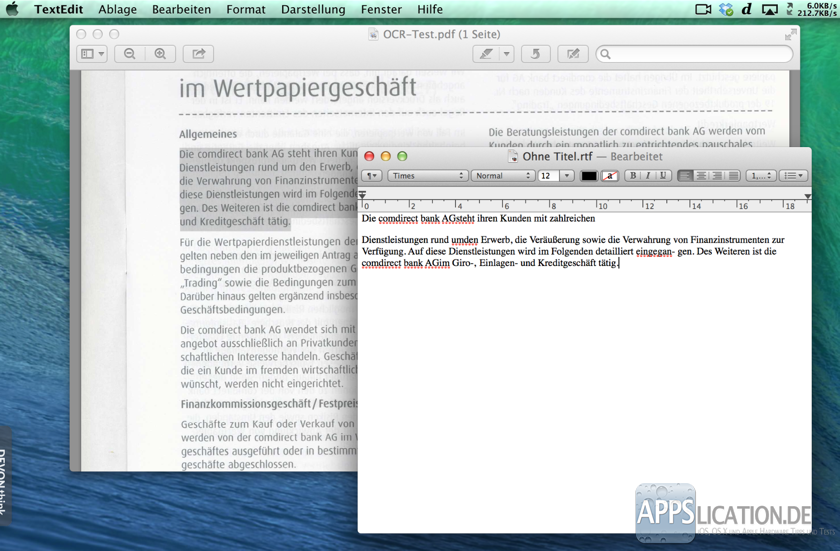
Task: Open the line spacing dropdown
Action: click(761, 176)
